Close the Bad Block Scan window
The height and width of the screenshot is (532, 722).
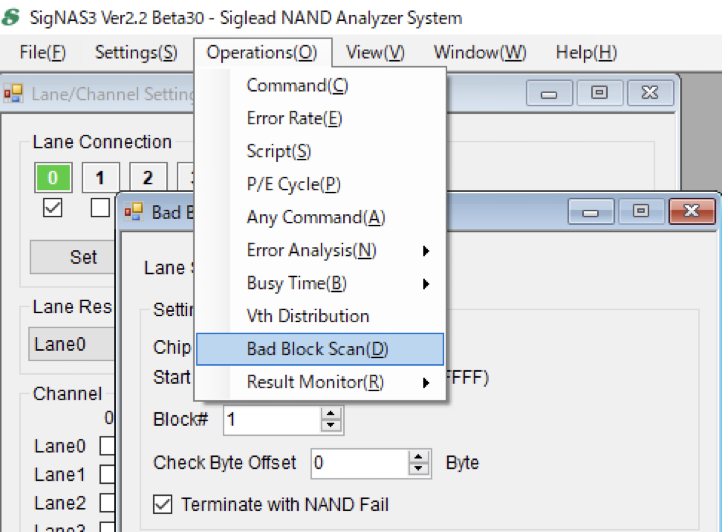(x=691, y=211)
